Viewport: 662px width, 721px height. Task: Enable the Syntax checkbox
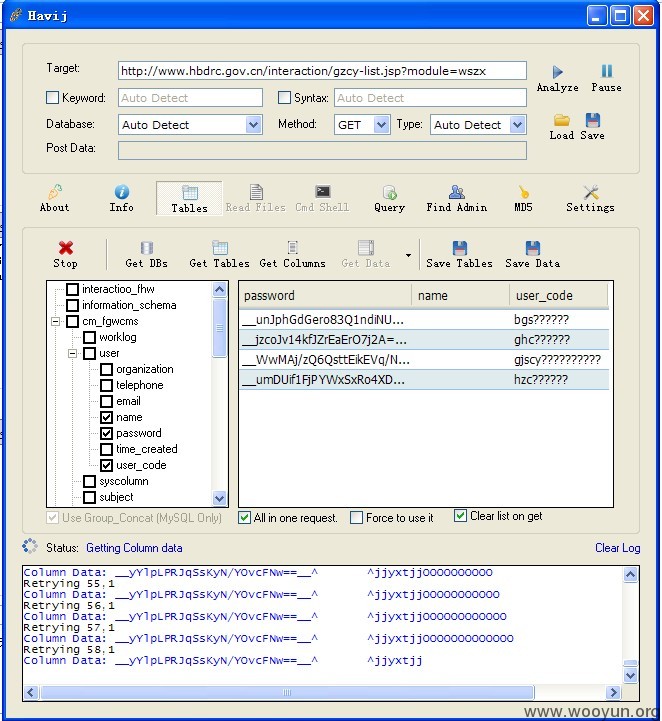(x=285, y=97)
